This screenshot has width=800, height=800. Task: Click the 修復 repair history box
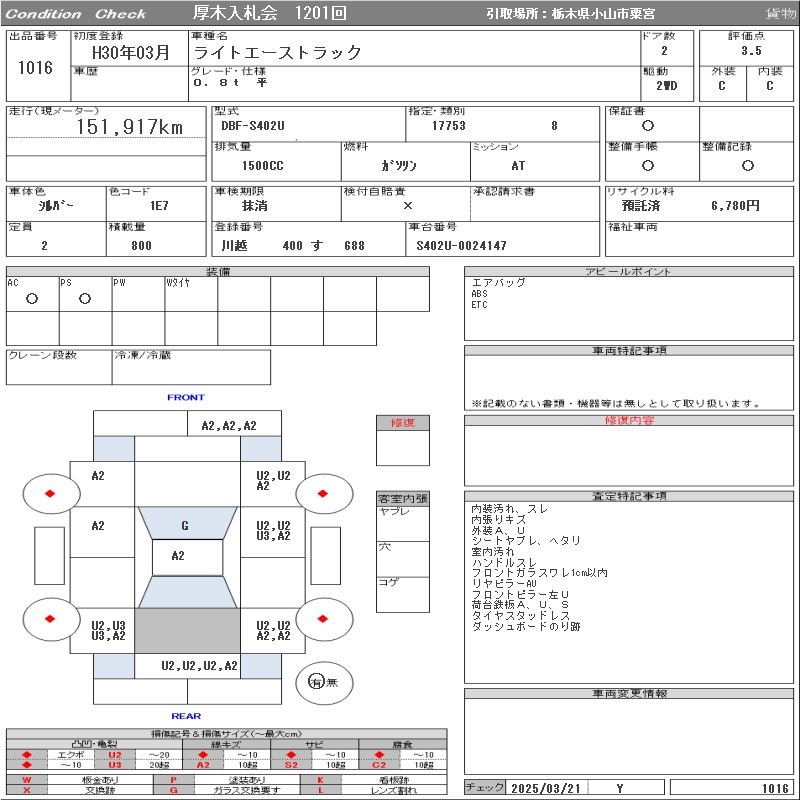(403, 440)
